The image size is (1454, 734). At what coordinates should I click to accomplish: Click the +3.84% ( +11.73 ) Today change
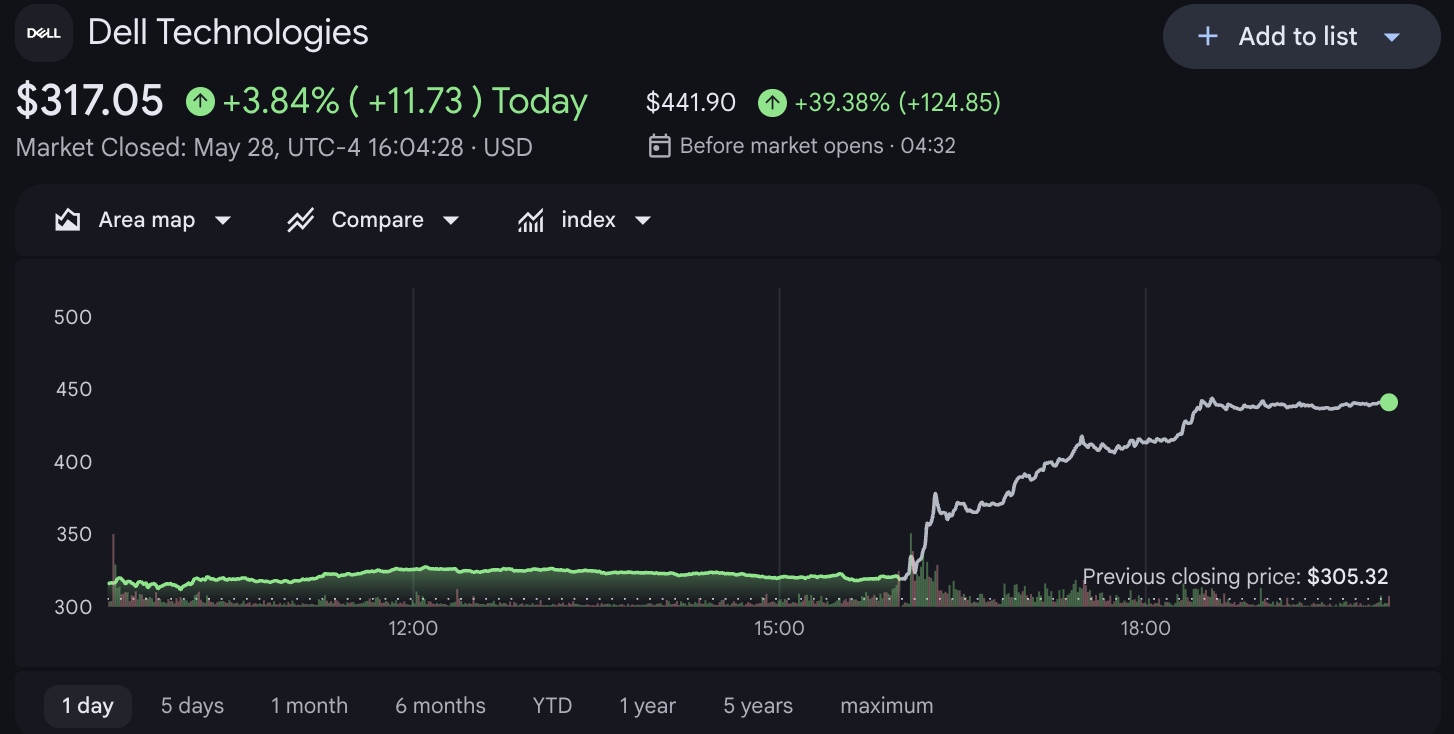pyautogui.click(x=405, y=101)
